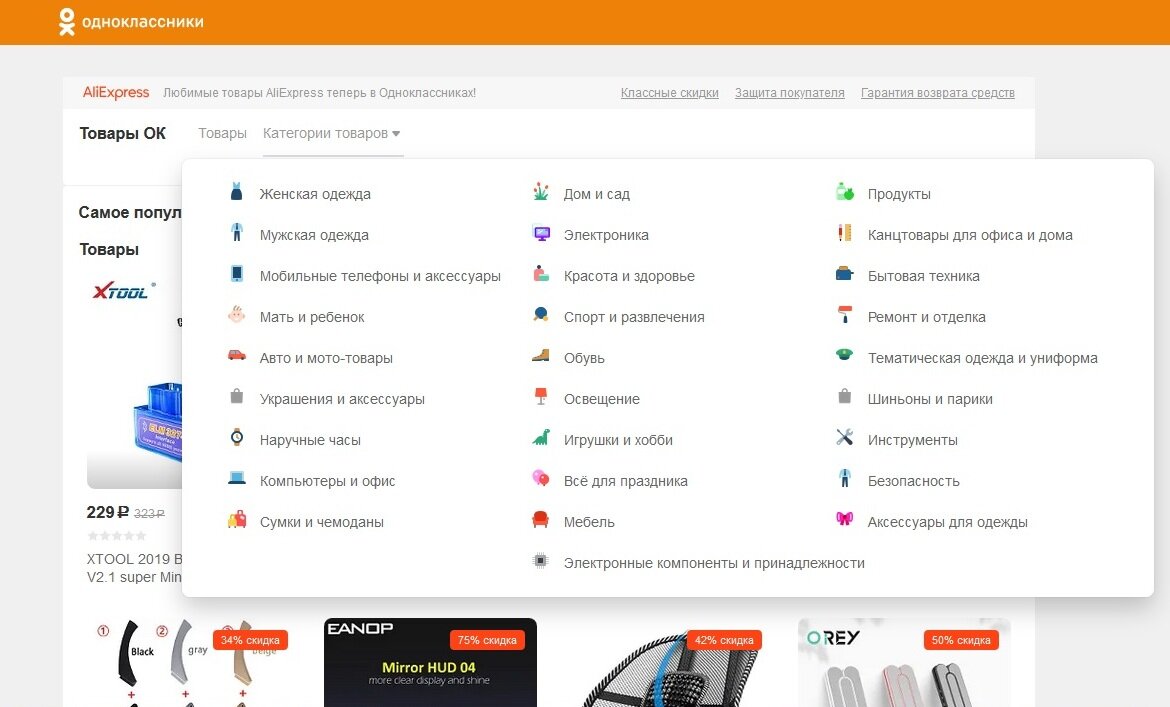Select Электронные компоненты и принадлежности category

pyautogui.click(x=714, y=563)
